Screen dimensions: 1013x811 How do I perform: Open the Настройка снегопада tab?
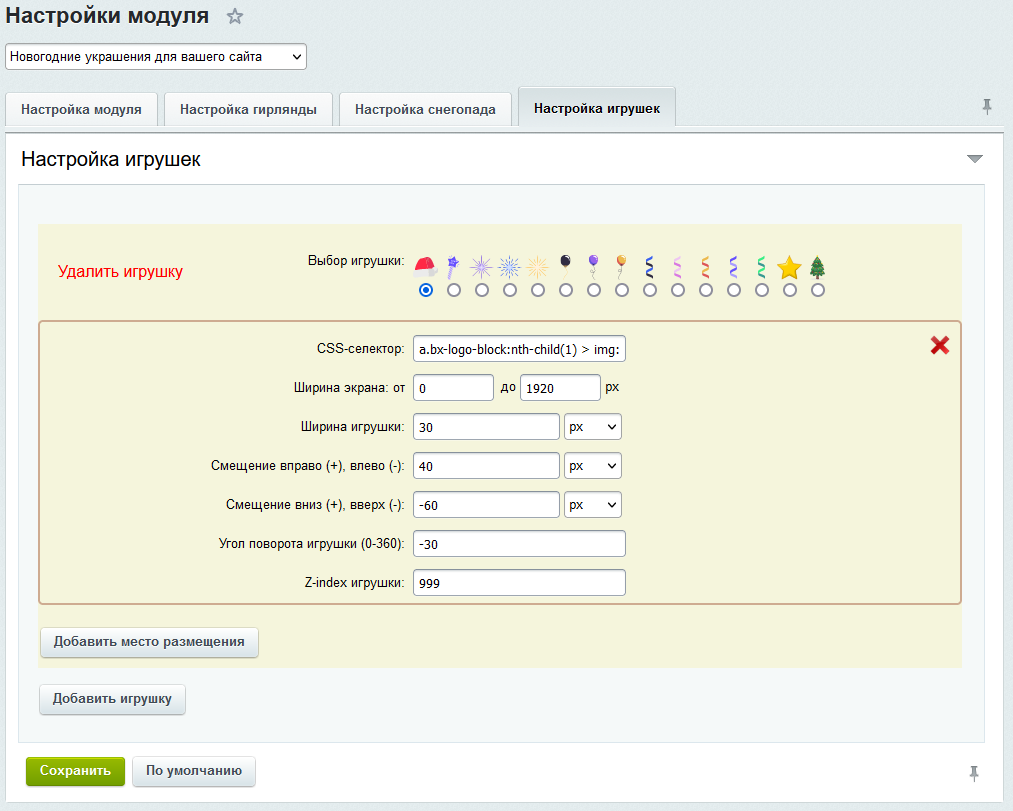(425, 109)
